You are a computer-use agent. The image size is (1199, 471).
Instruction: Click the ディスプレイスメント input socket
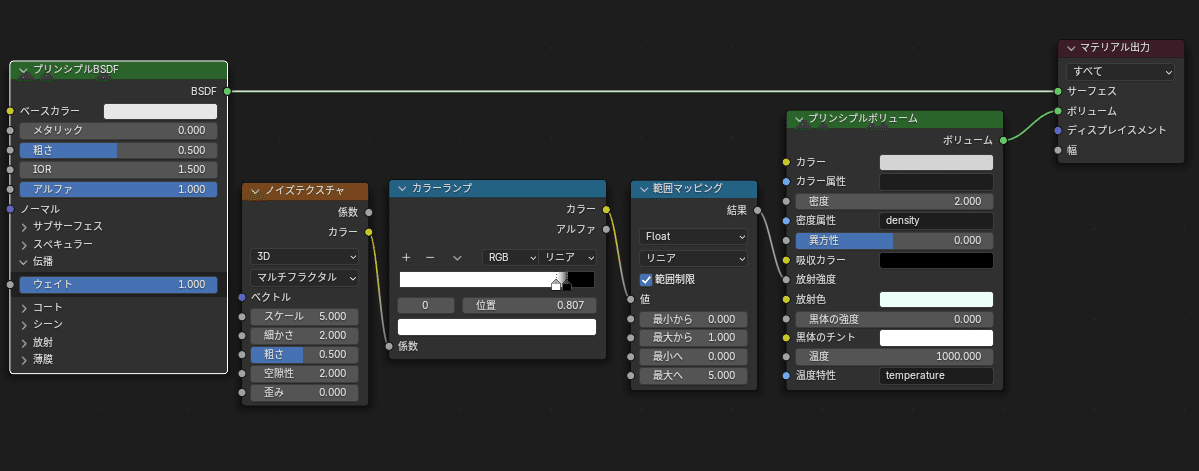pyautogui.click(x=1058, y=131)
